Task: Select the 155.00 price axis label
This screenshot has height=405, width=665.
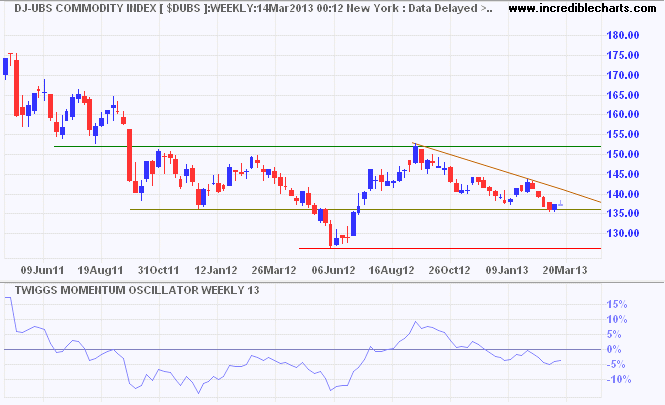Action: (623, 134)
